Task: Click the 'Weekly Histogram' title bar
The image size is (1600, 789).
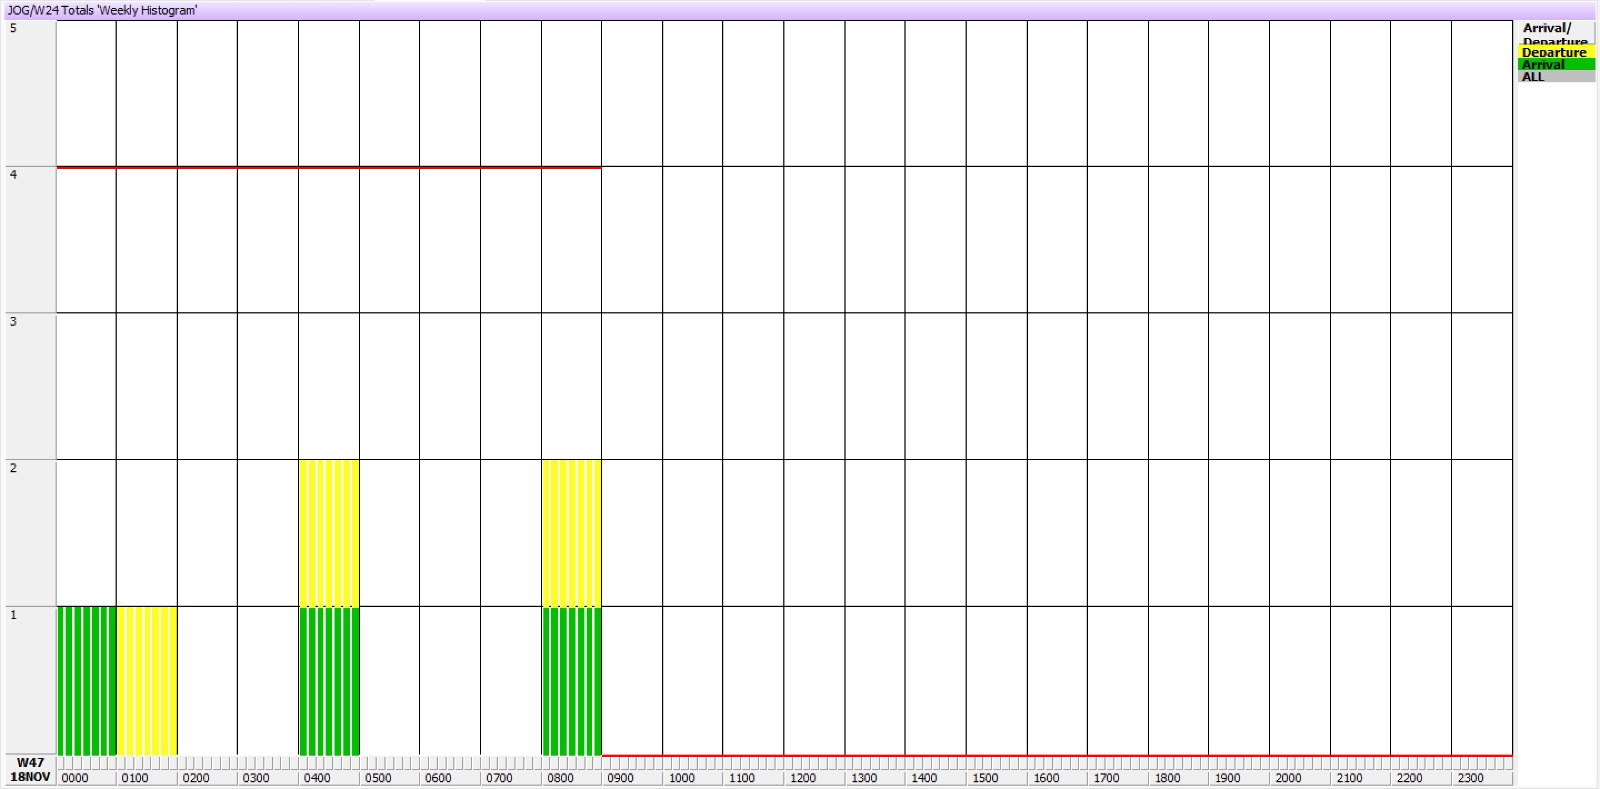Action: coord(102,10)
